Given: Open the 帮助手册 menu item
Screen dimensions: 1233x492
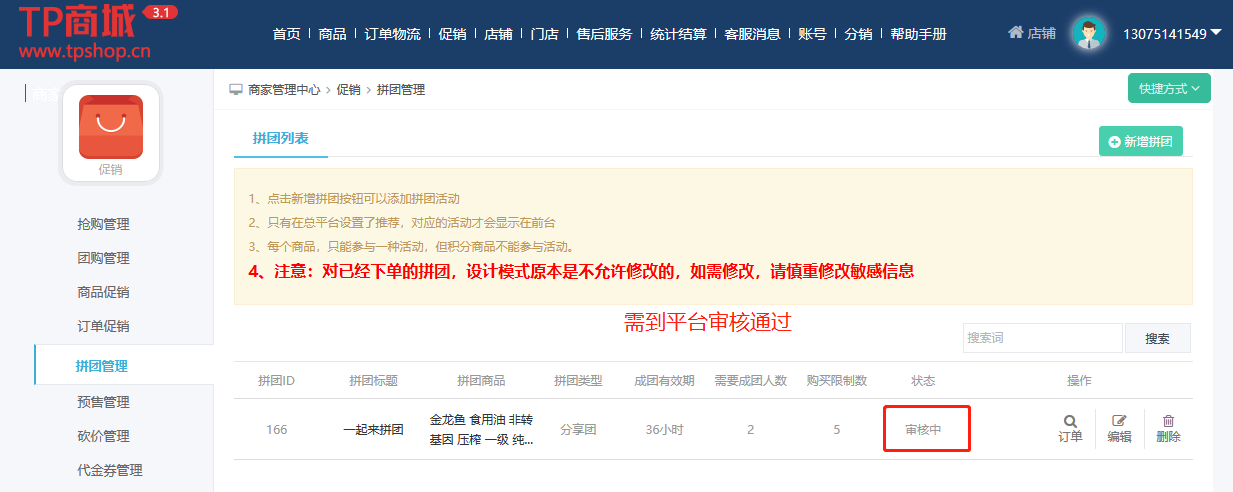Looking at the screenshot, I should click(917, 34).
